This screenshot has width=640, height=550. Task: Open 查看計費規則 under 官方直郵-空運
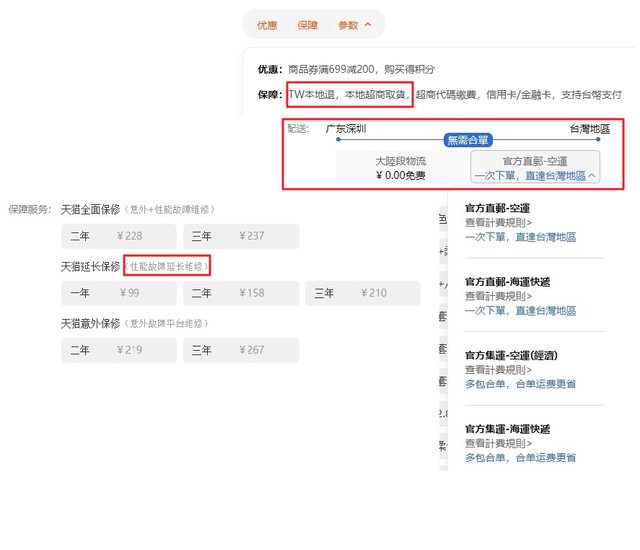(498, 223)
